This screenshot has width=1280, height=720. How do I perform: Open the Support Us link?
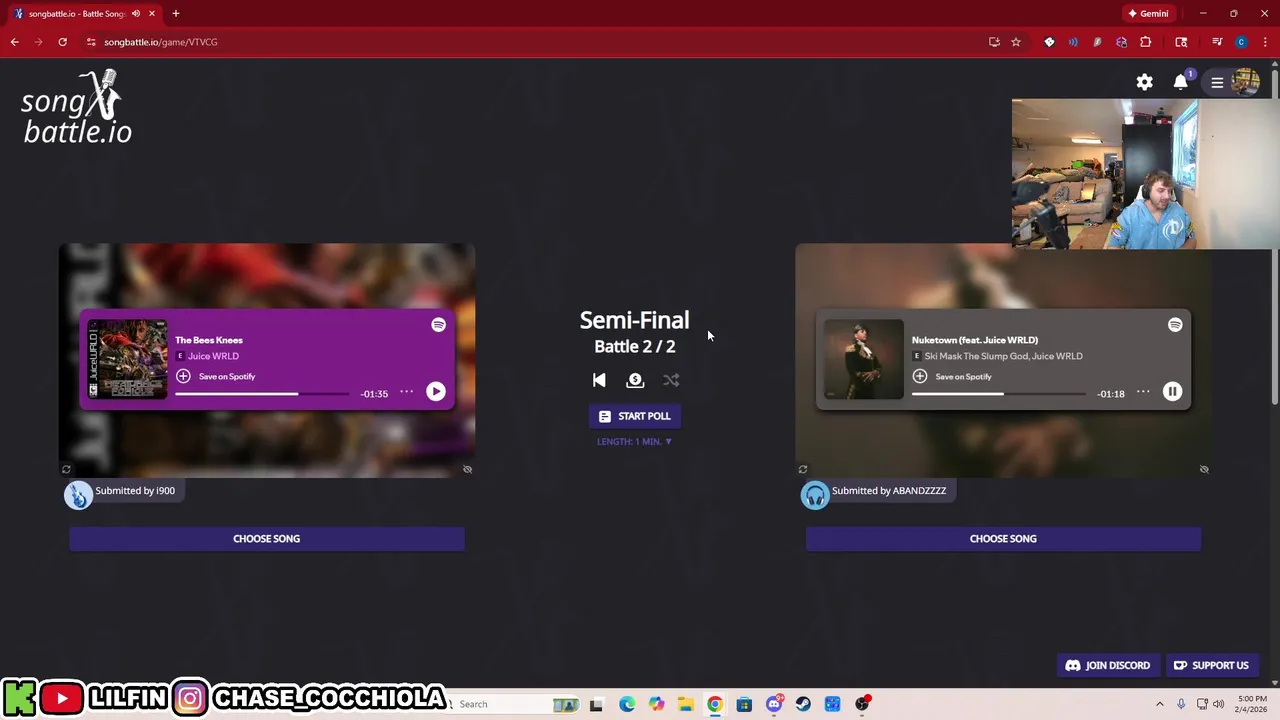tap(1211, 665)
